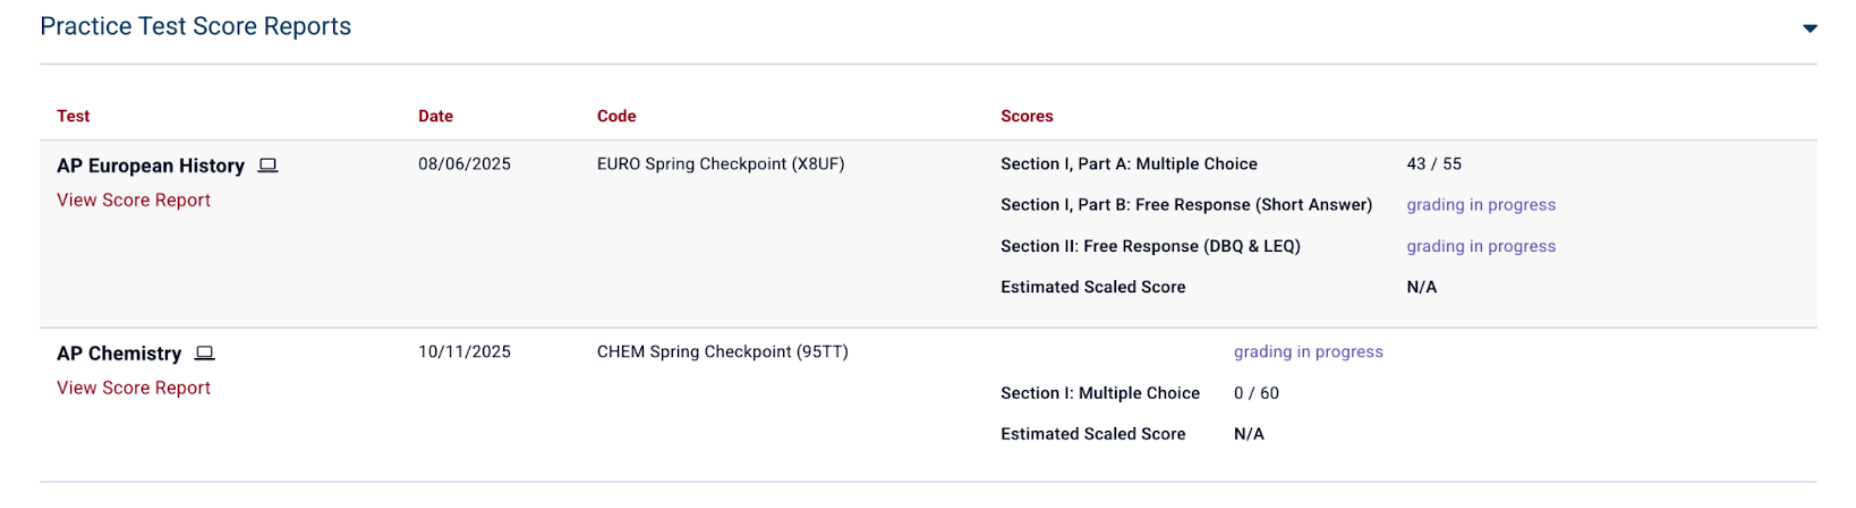Select the AP European History test title
1856x508 pixels.
pyautogui.click(x=150, y=166)
